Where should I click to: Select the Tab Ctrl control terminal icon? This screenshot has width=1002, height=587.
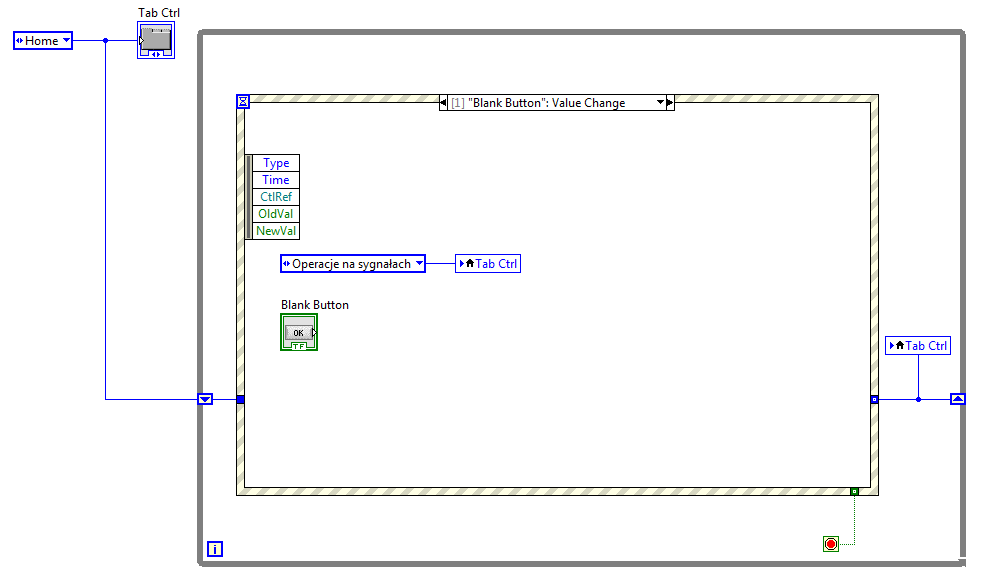(x=156, y=40)
